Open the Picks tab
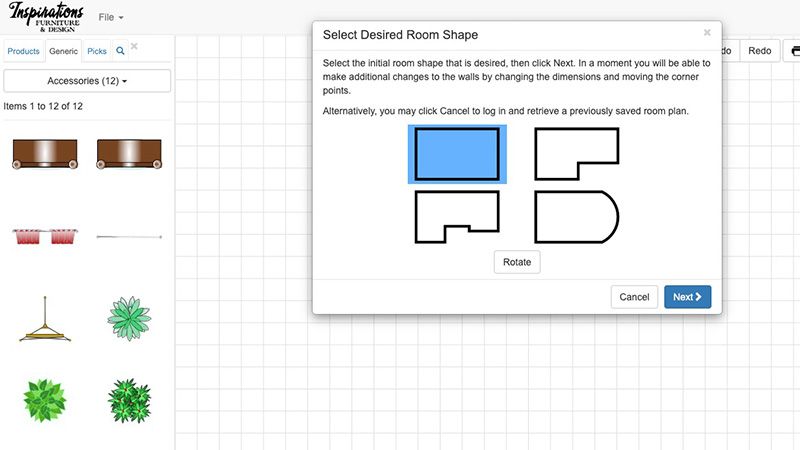800x450 pixels. 97,51
